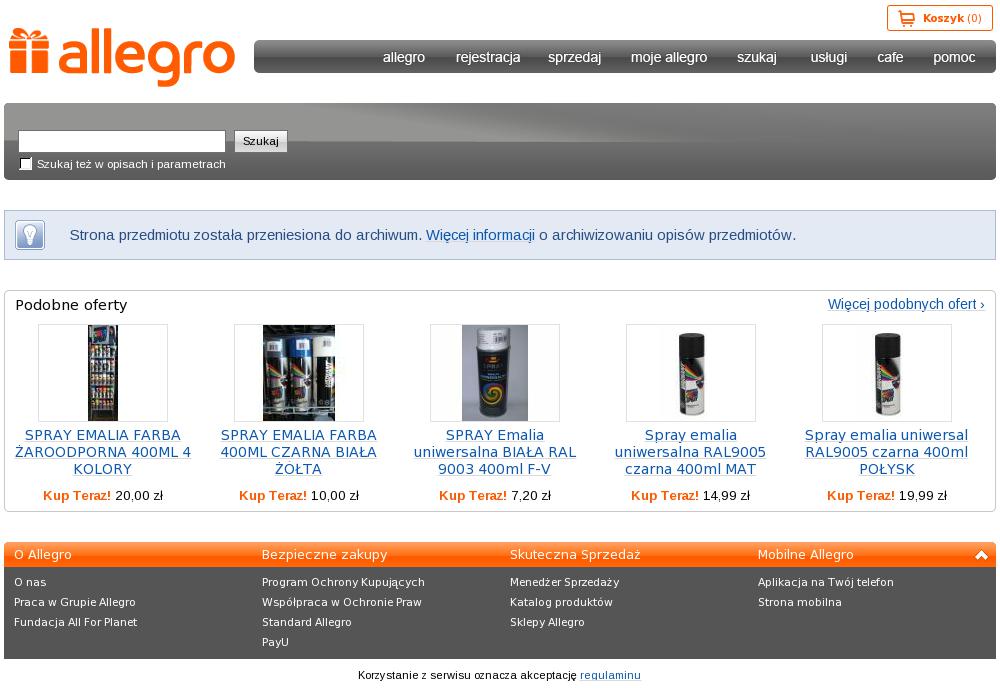
Task: Open the Koszyk shopping cart
Action: tap(939, 18)
